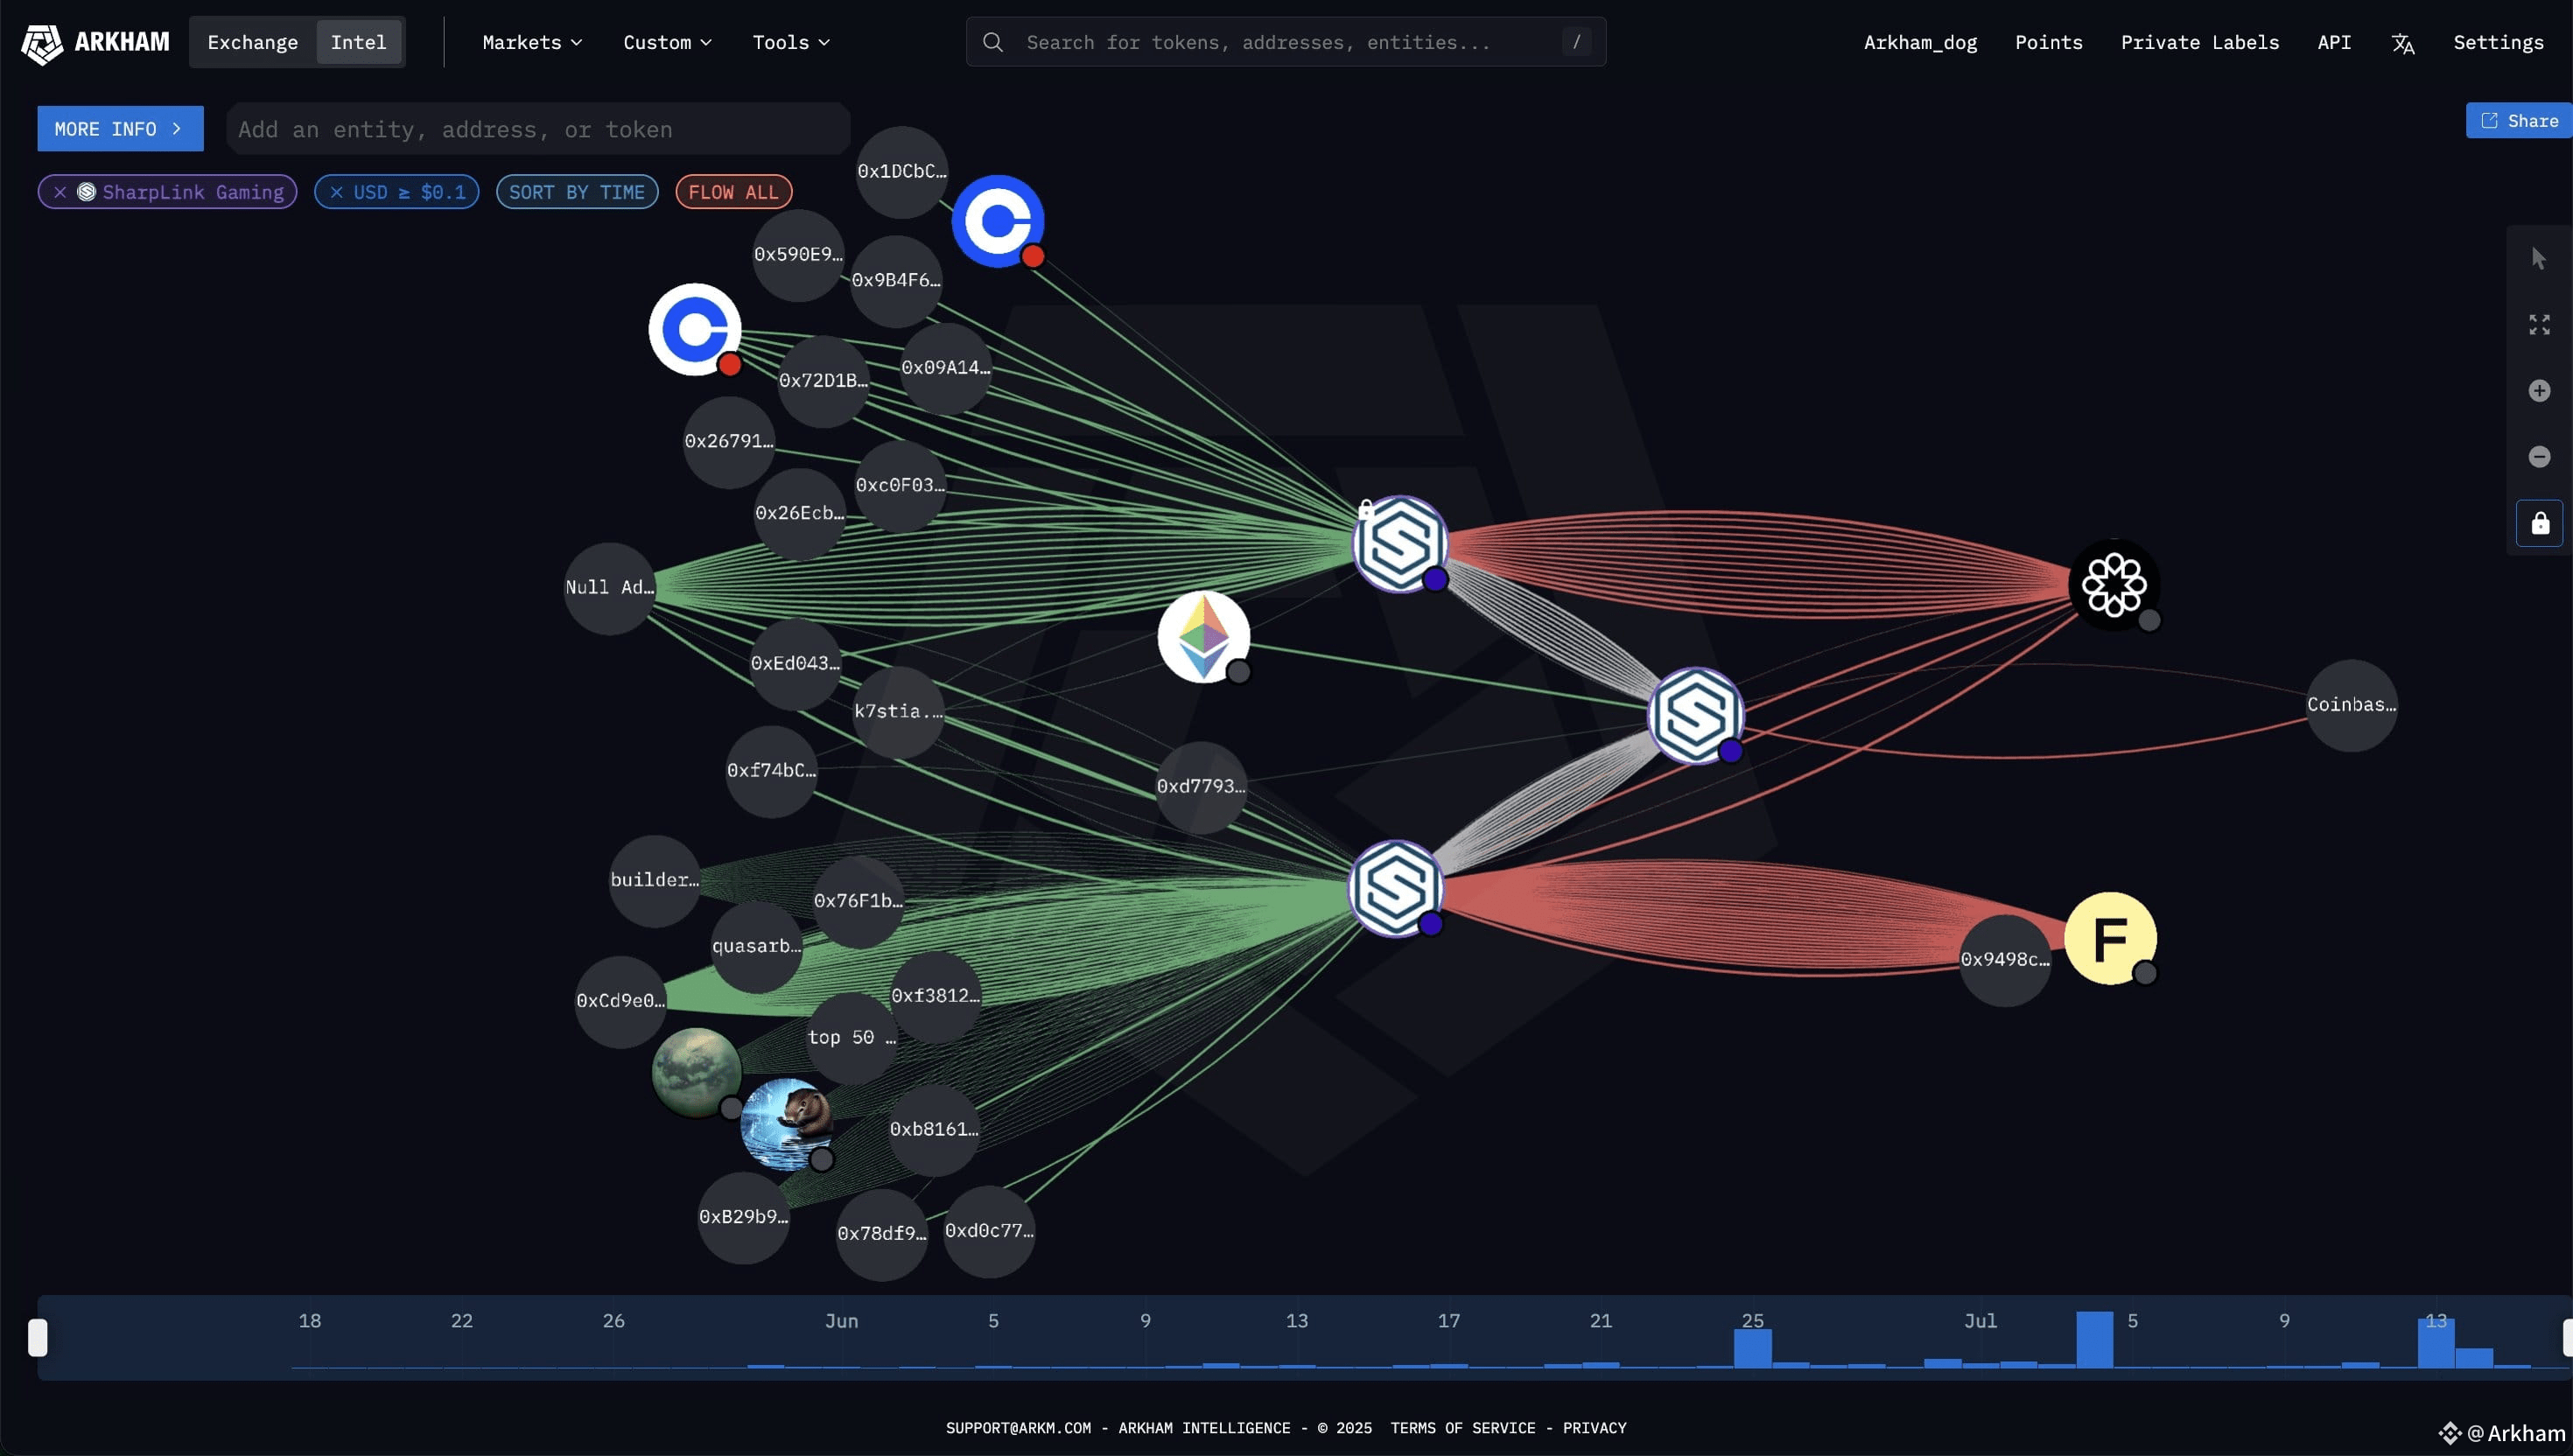The height and width of the screenshot is (1456, 2573).
Task: Select the Null Ad… node
Action: pyautogui.click(x=610, y=588)
